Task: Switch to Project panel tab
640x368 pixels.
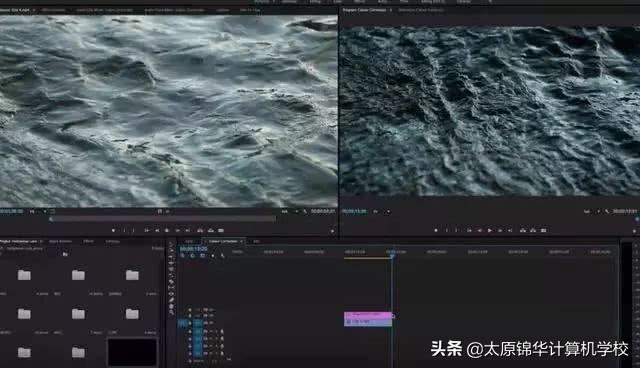Action: tap(18, 242)
